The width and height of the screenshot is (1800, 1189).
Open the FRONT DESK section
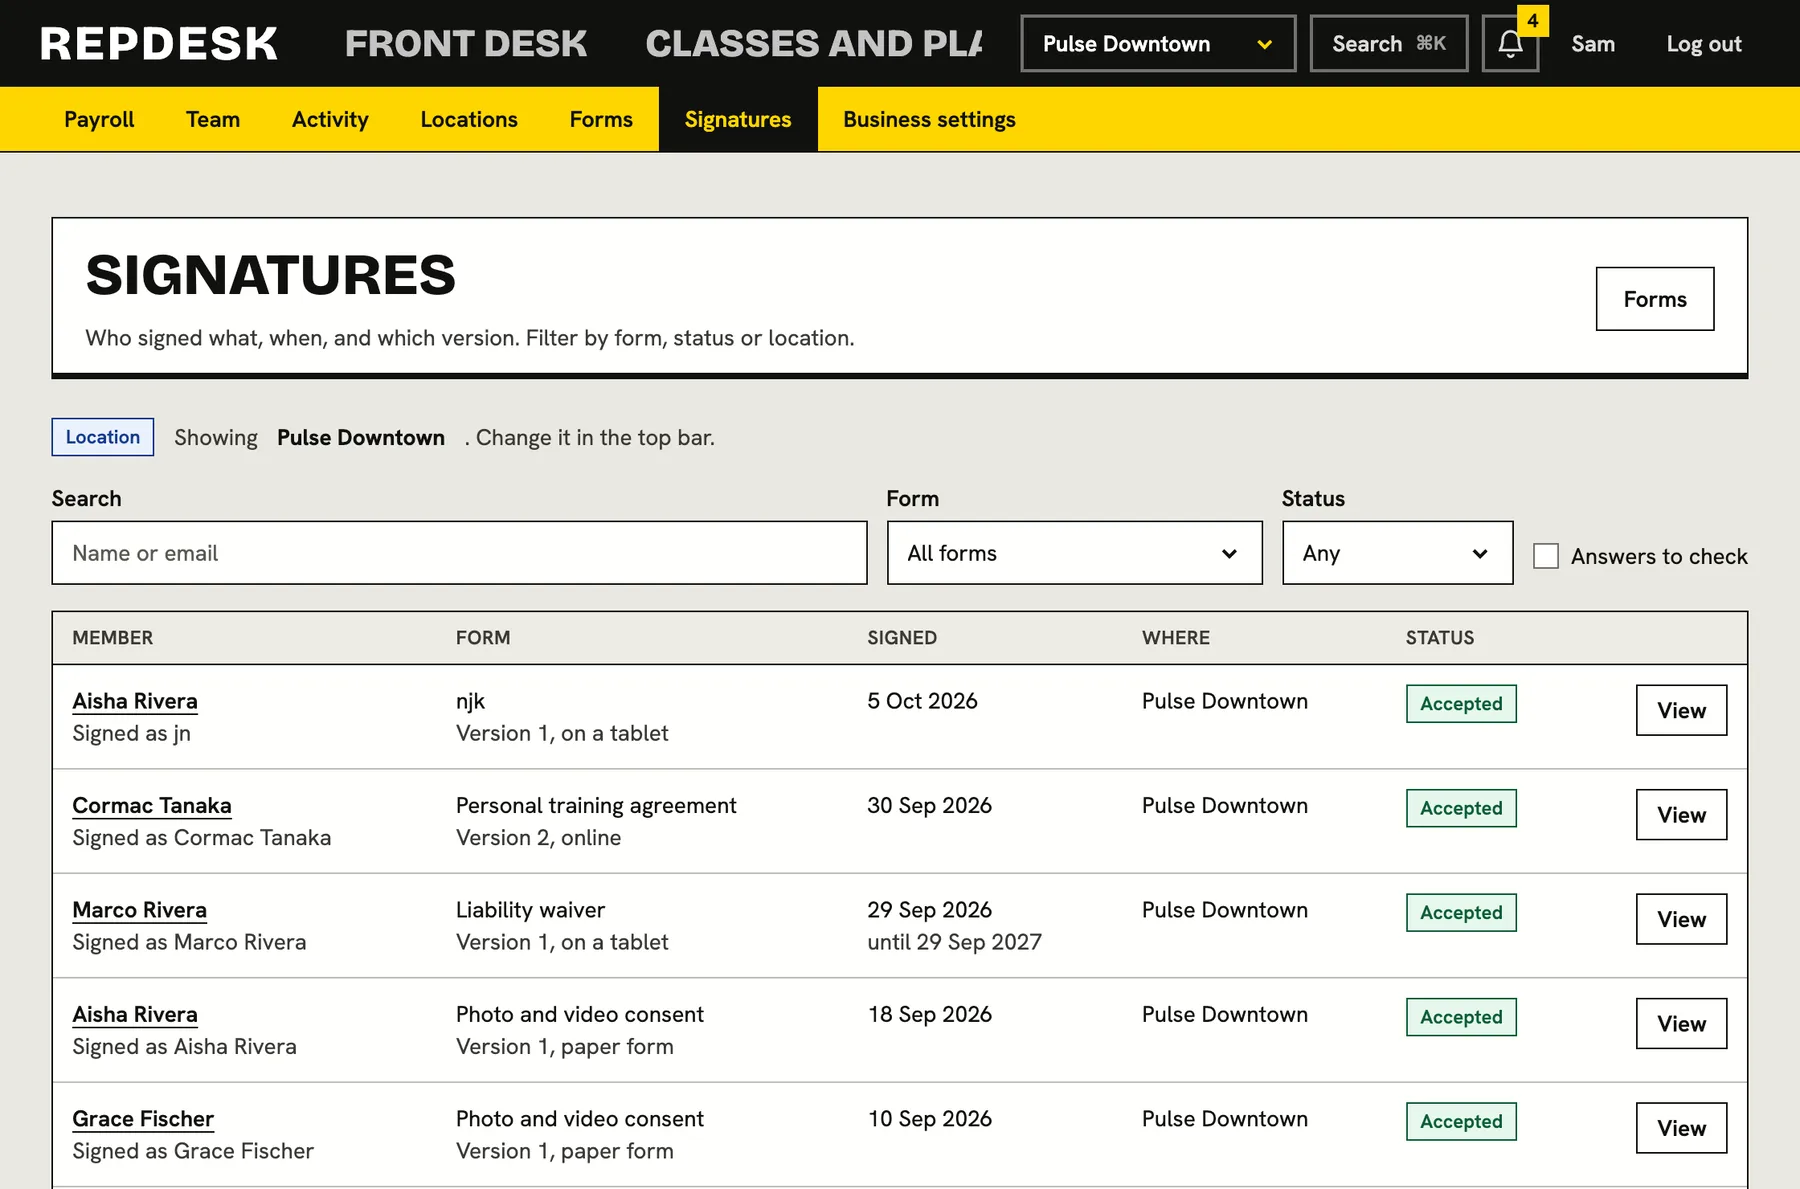(x=466, y=44)
